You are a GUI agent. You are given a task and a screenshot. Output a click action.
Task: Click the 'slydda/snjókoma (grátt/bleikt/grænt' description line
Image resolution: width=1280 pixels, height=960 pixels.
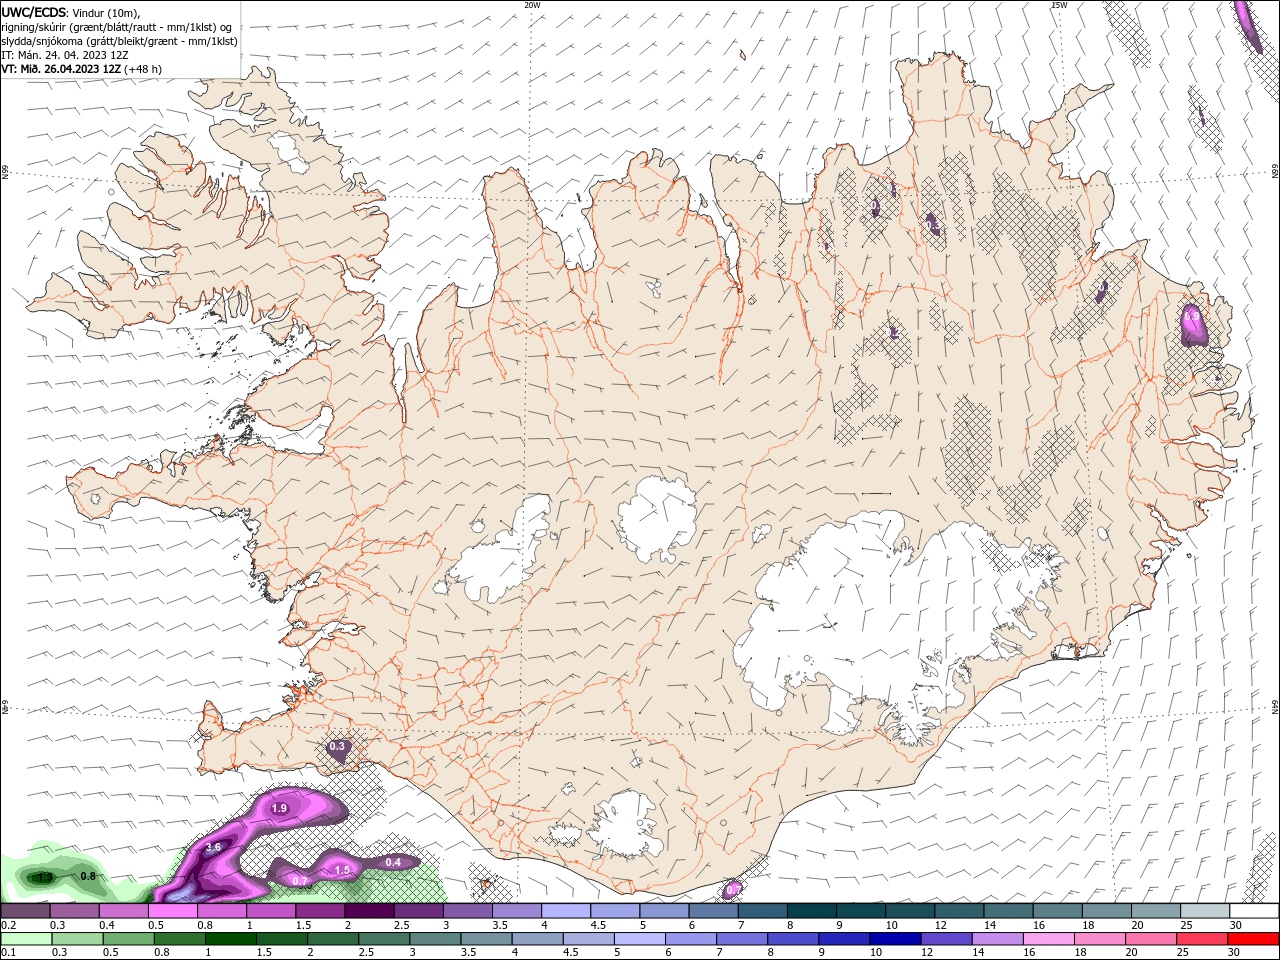coord(119,40)
